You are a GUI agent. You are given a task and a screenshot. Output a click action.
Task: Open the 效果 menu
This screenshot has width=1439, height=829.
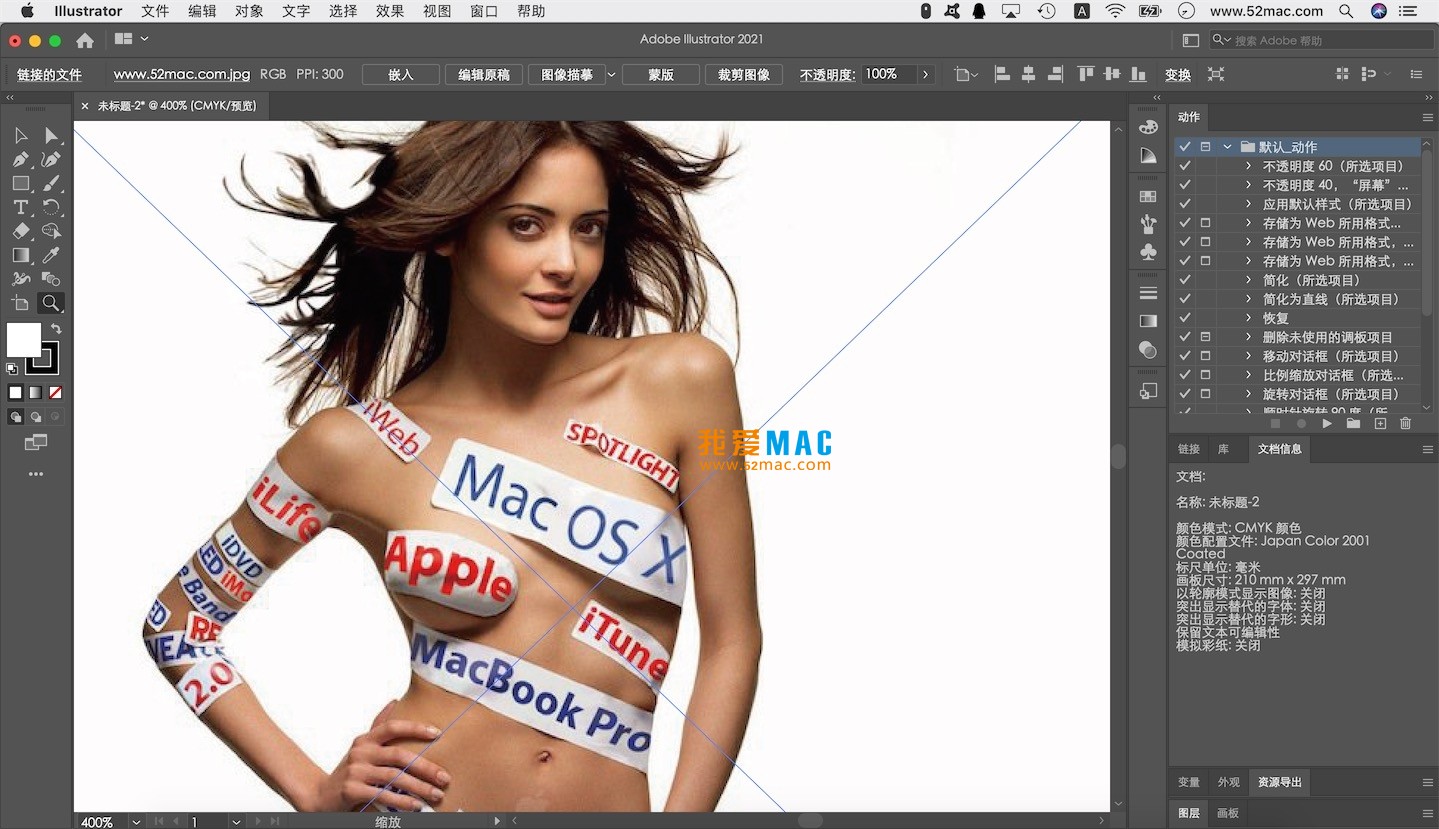[x=390, y=11]
